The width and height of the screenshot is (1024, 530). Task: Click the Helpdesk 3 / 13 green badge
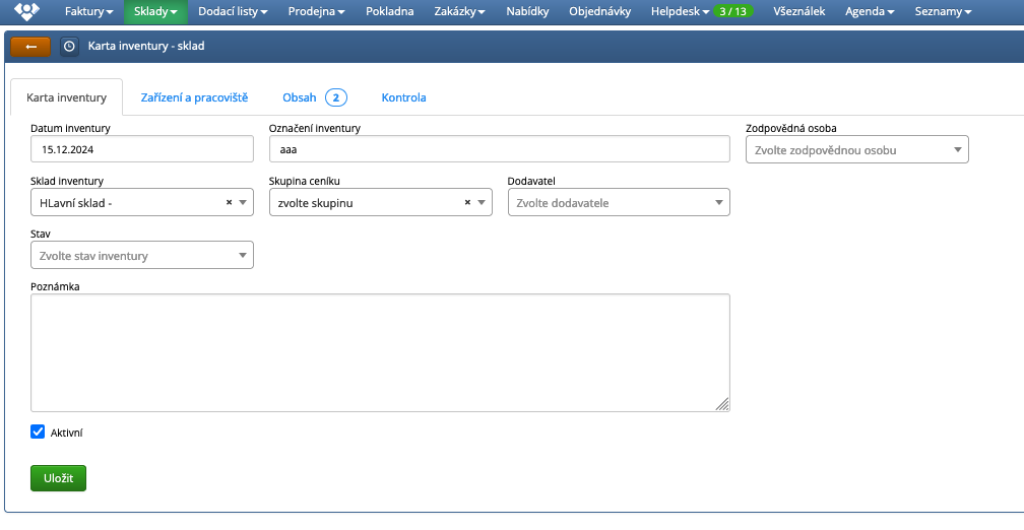point(734,12)
